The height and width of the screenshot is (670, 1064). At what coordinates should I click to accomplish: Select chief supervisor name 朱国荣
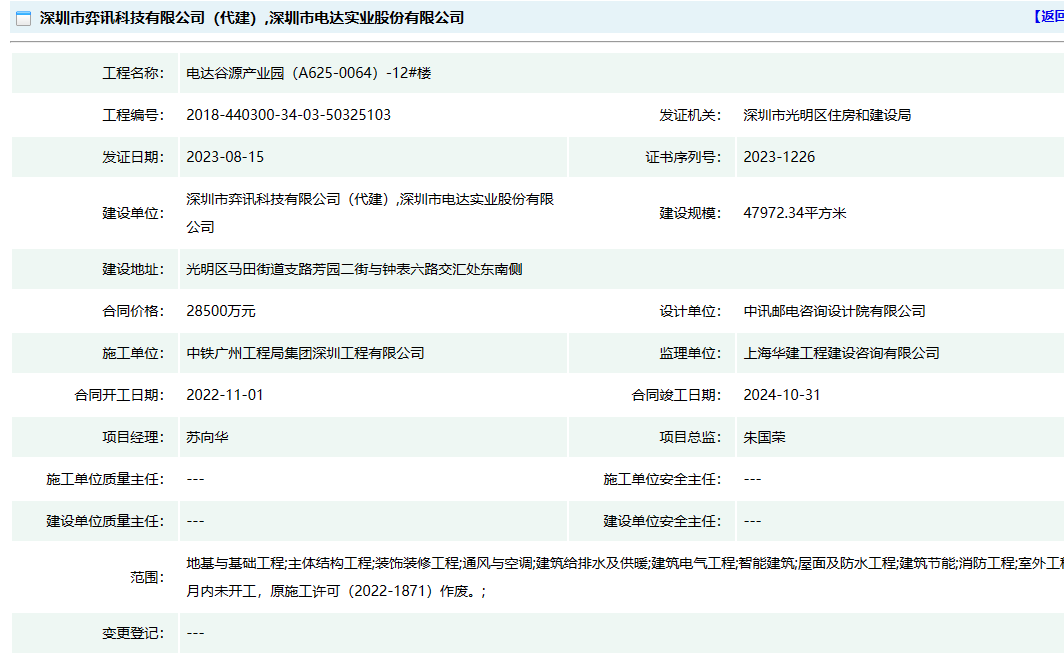pyautogui.click(x=764, y=438)
